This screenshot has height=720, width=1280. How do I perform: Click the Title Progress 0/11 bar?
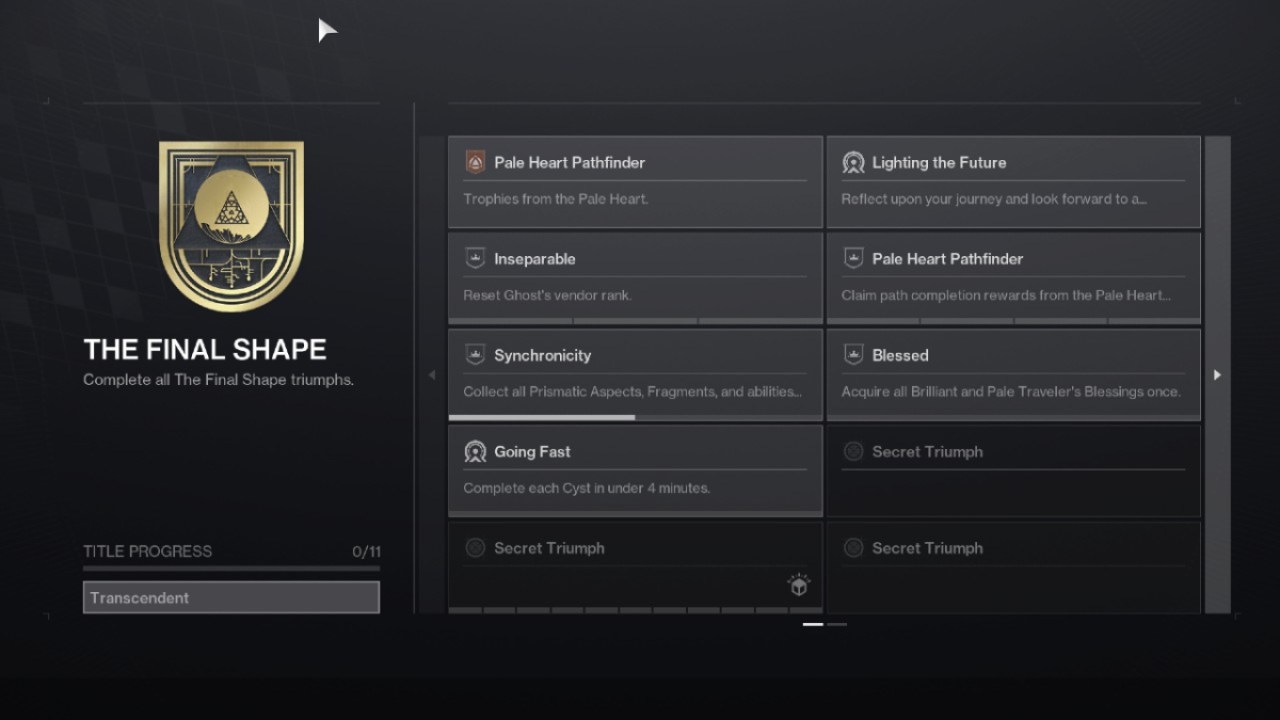[231, 567]
